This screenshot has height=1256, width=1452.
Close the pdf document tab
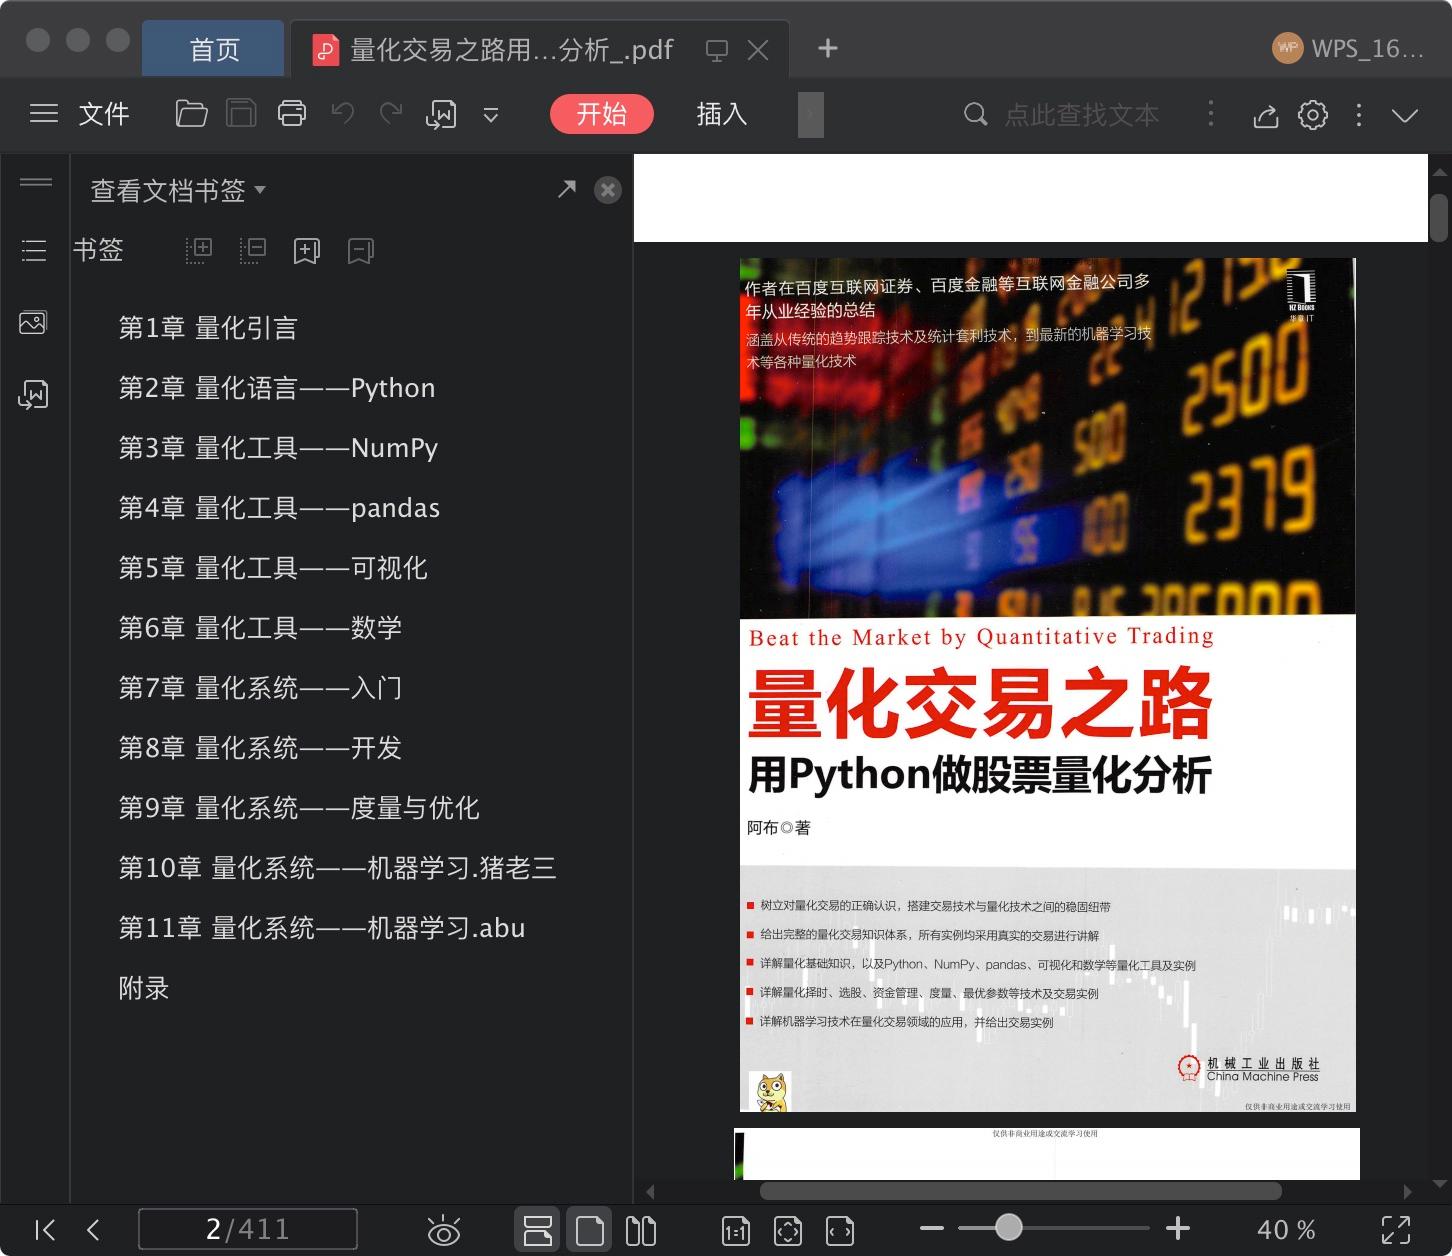point(758,50)
